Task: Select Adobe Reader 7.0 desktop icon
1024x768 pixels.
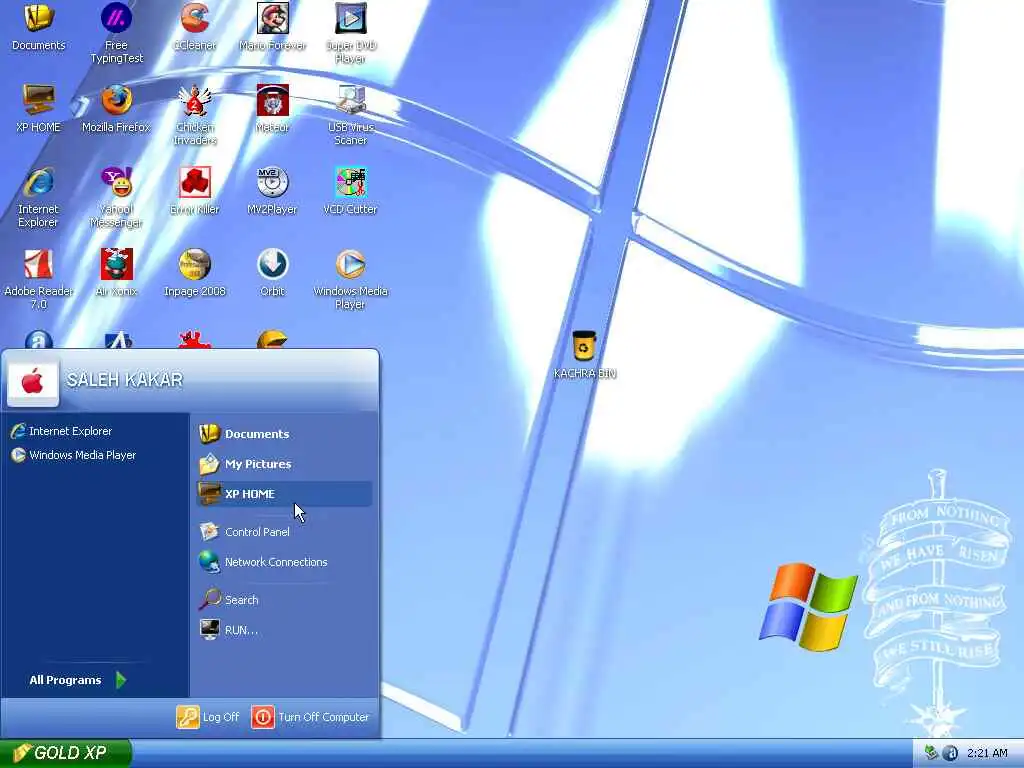Action: coord(39,279)
